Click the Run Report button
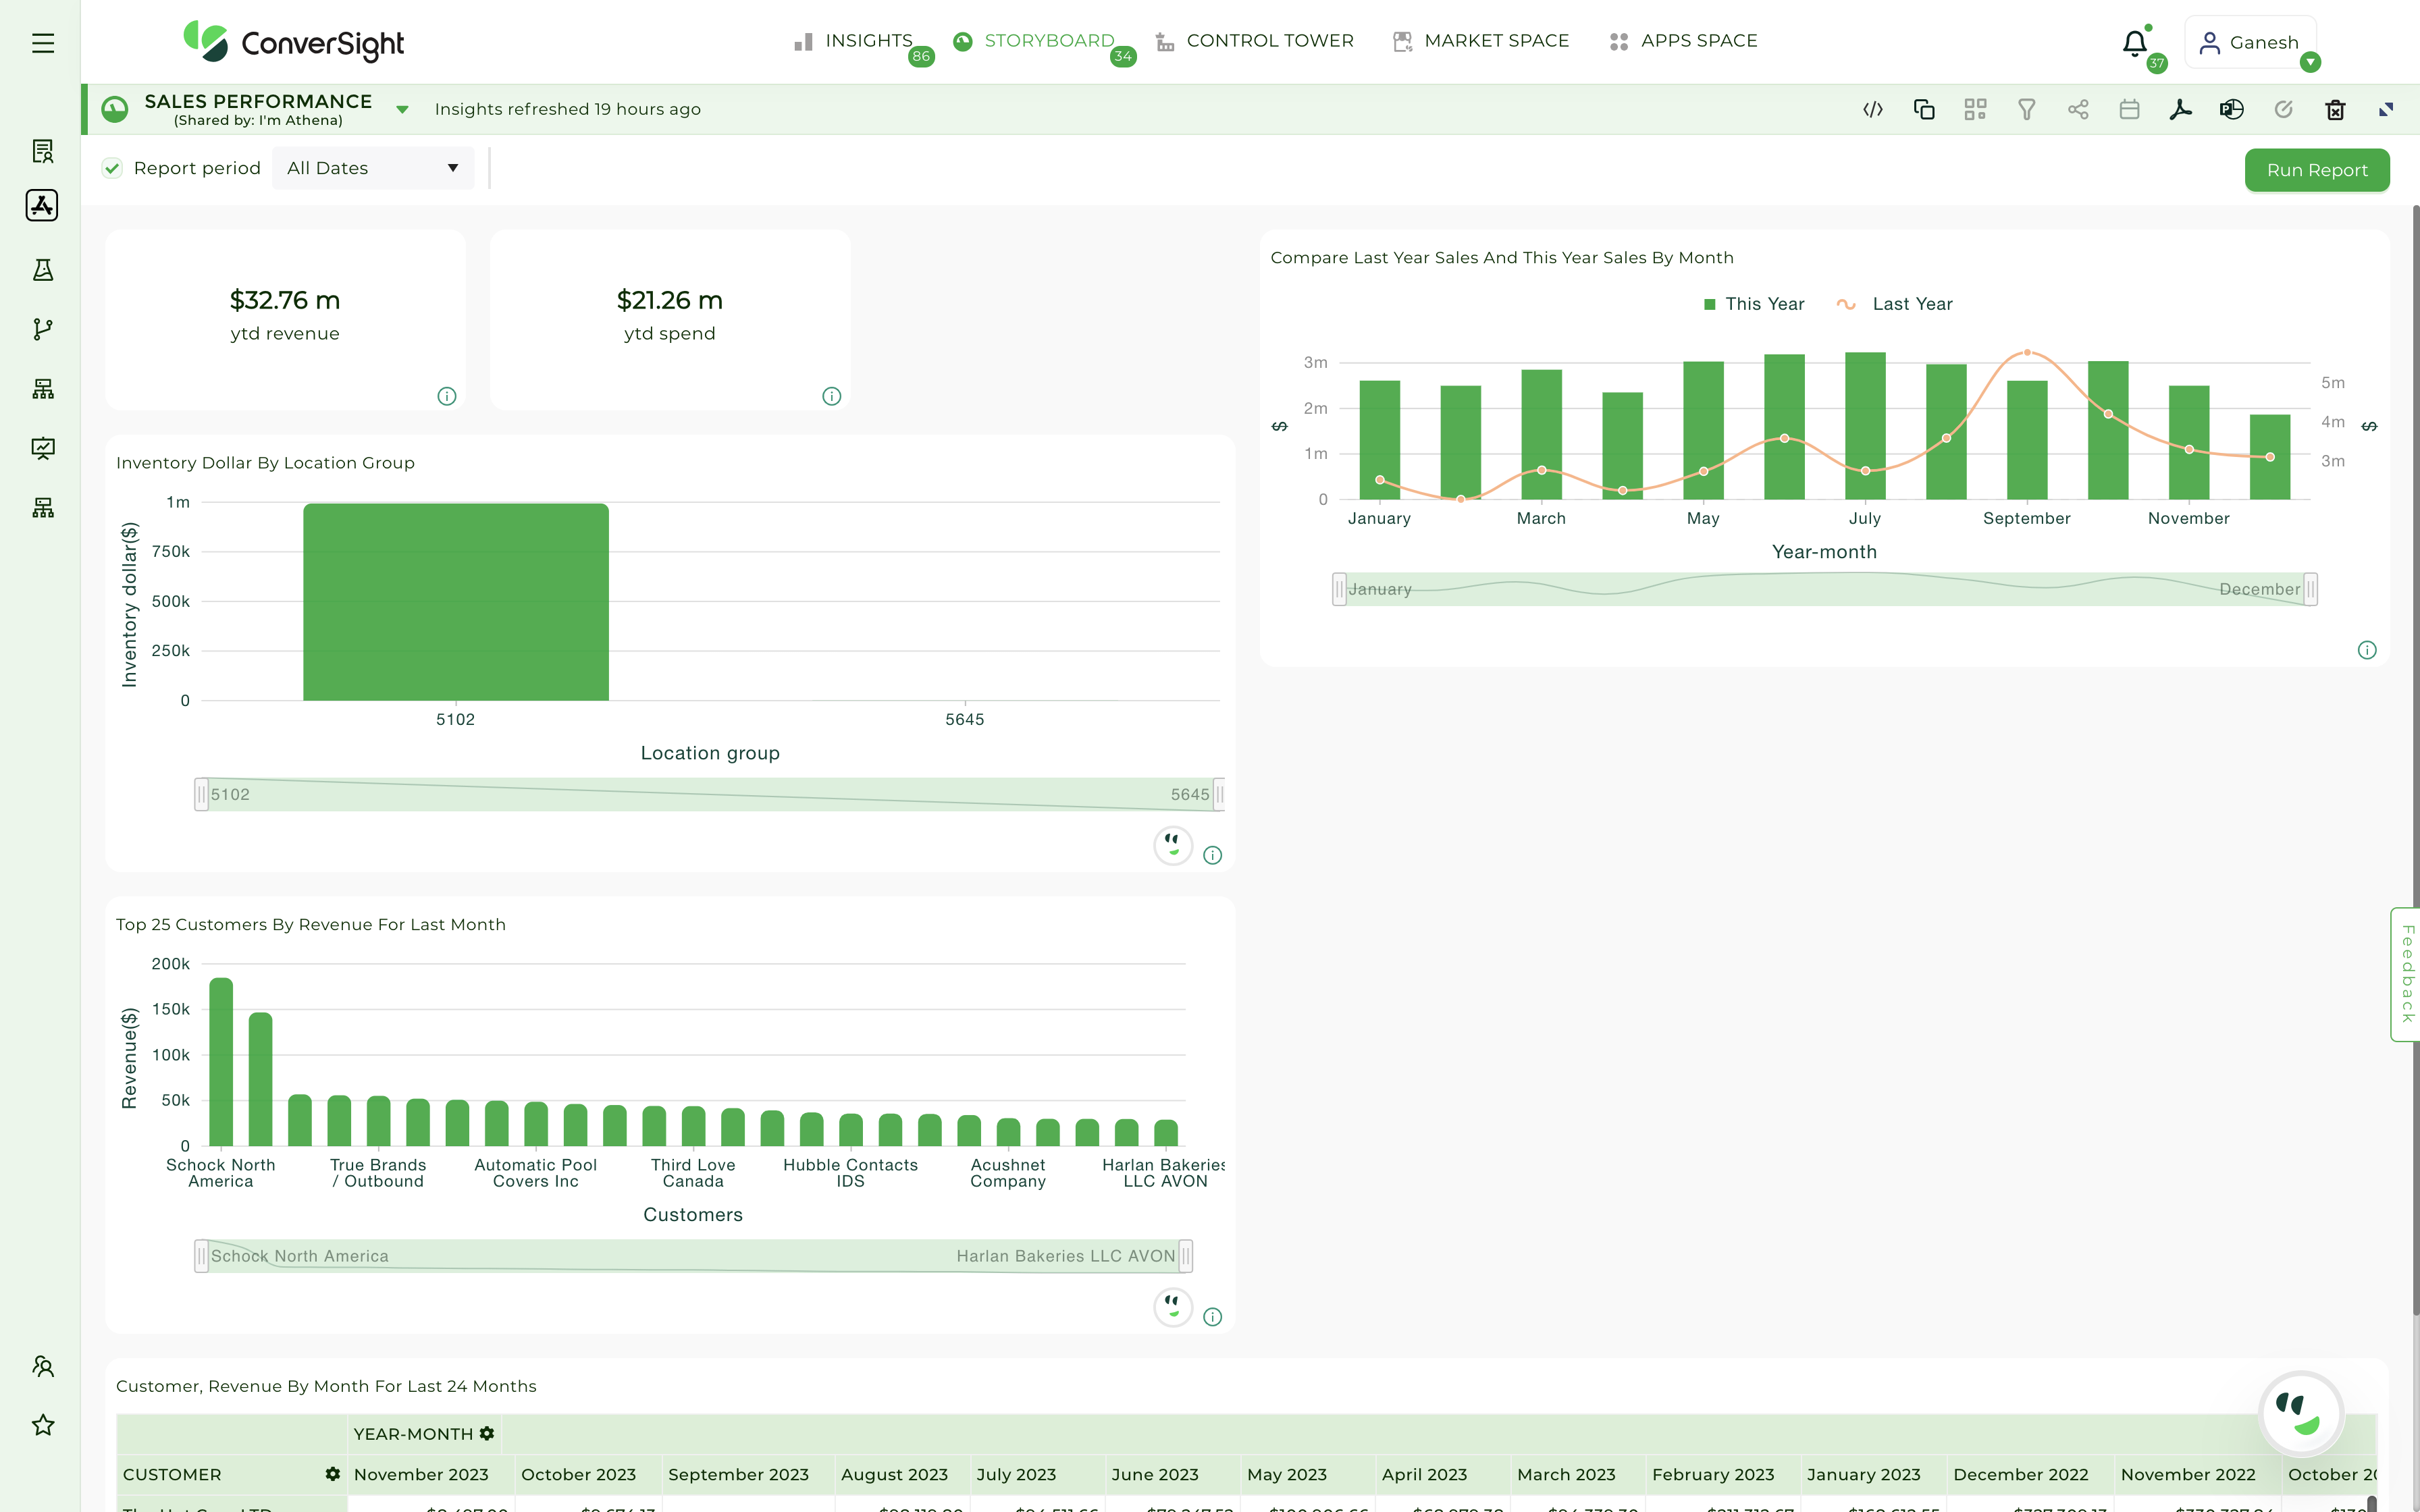The width and height of the screenshot is (2420, 1512). (2317, 169)
